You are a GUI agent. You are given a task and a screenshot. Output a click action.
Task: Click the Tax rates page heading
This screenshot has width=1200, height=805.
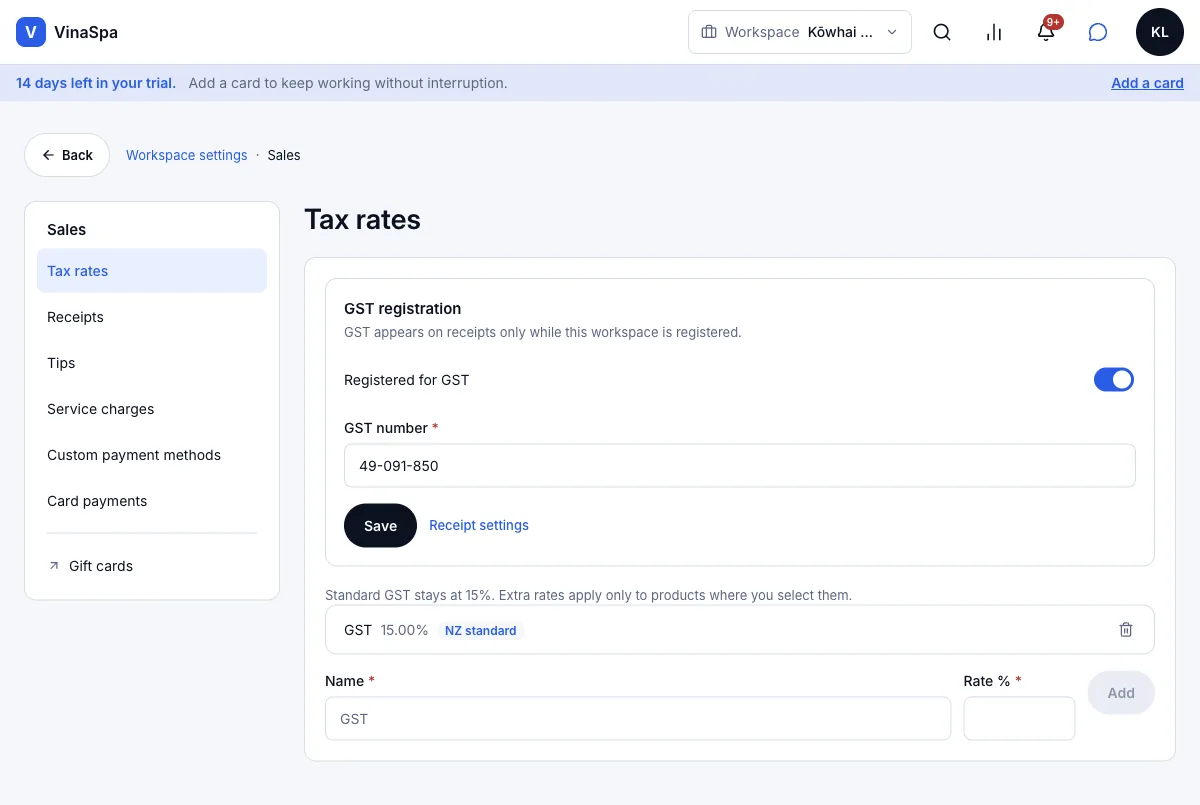pos(362,220)
